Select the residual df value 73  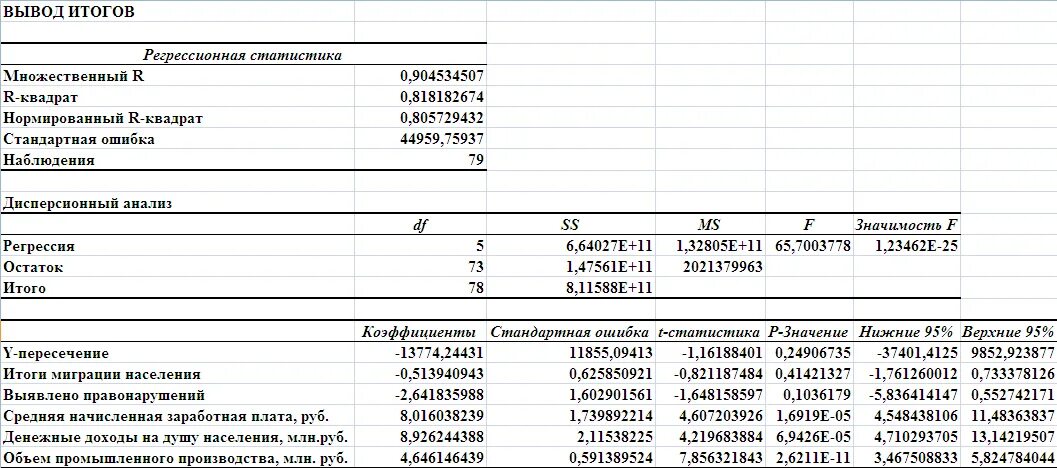tap(477, 267)
